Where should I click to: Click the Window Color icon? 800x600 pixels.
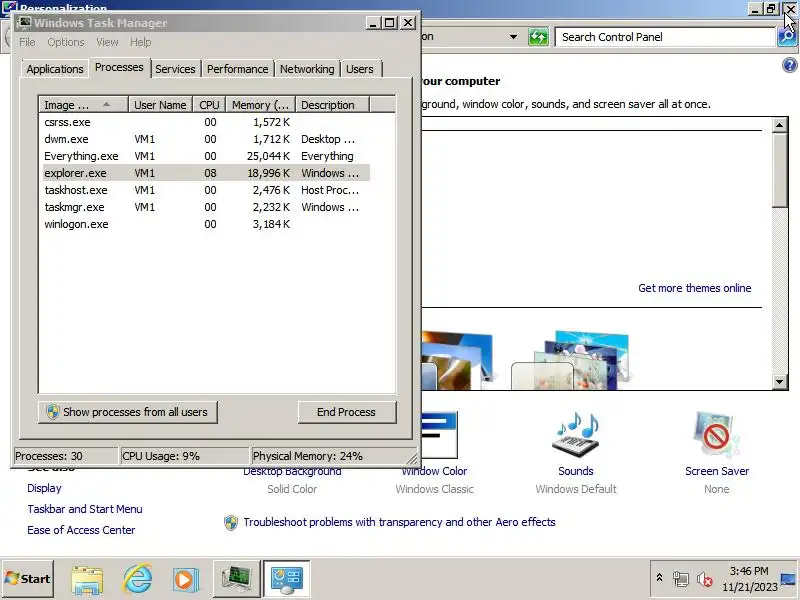click(x=439, y=435)
